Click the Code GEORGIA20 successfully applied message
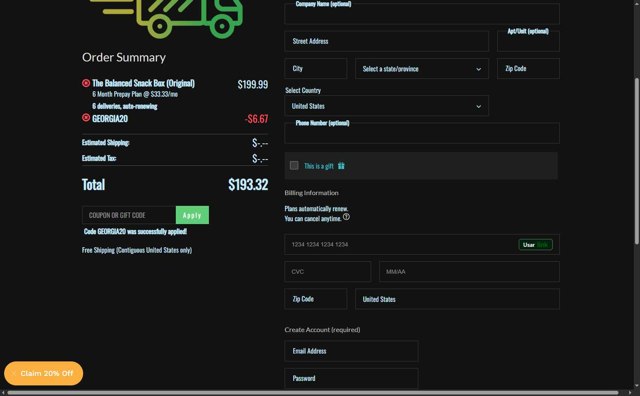 135,231
